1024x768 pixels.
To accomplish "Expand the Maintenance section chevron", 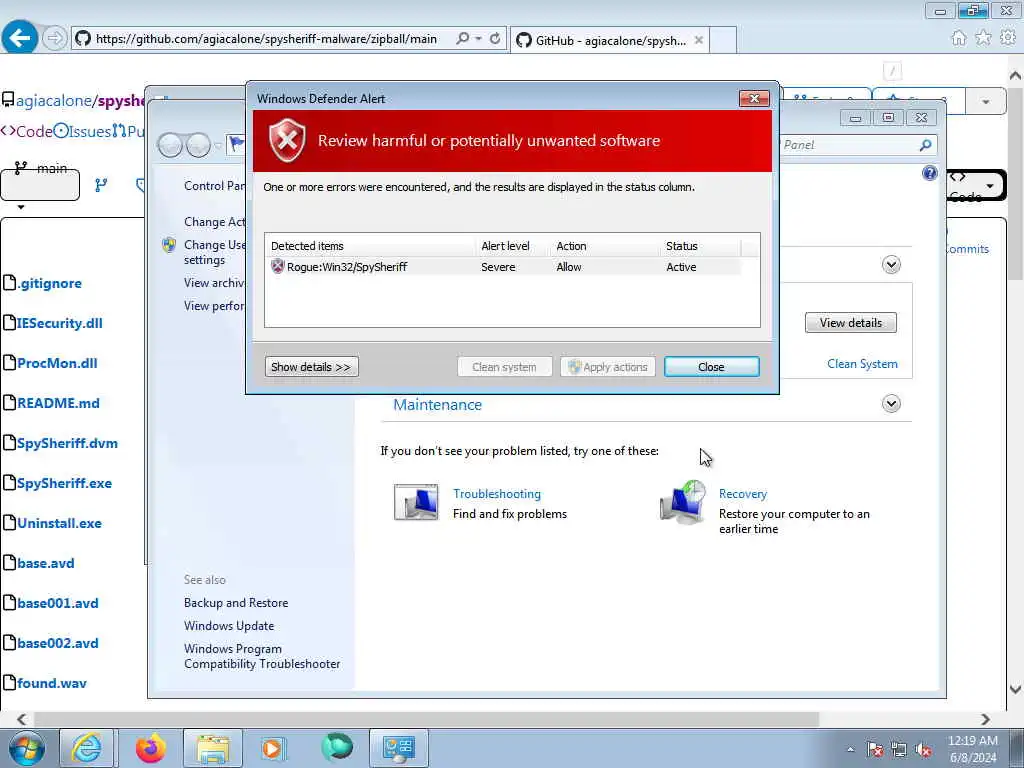I will point(891,404).
